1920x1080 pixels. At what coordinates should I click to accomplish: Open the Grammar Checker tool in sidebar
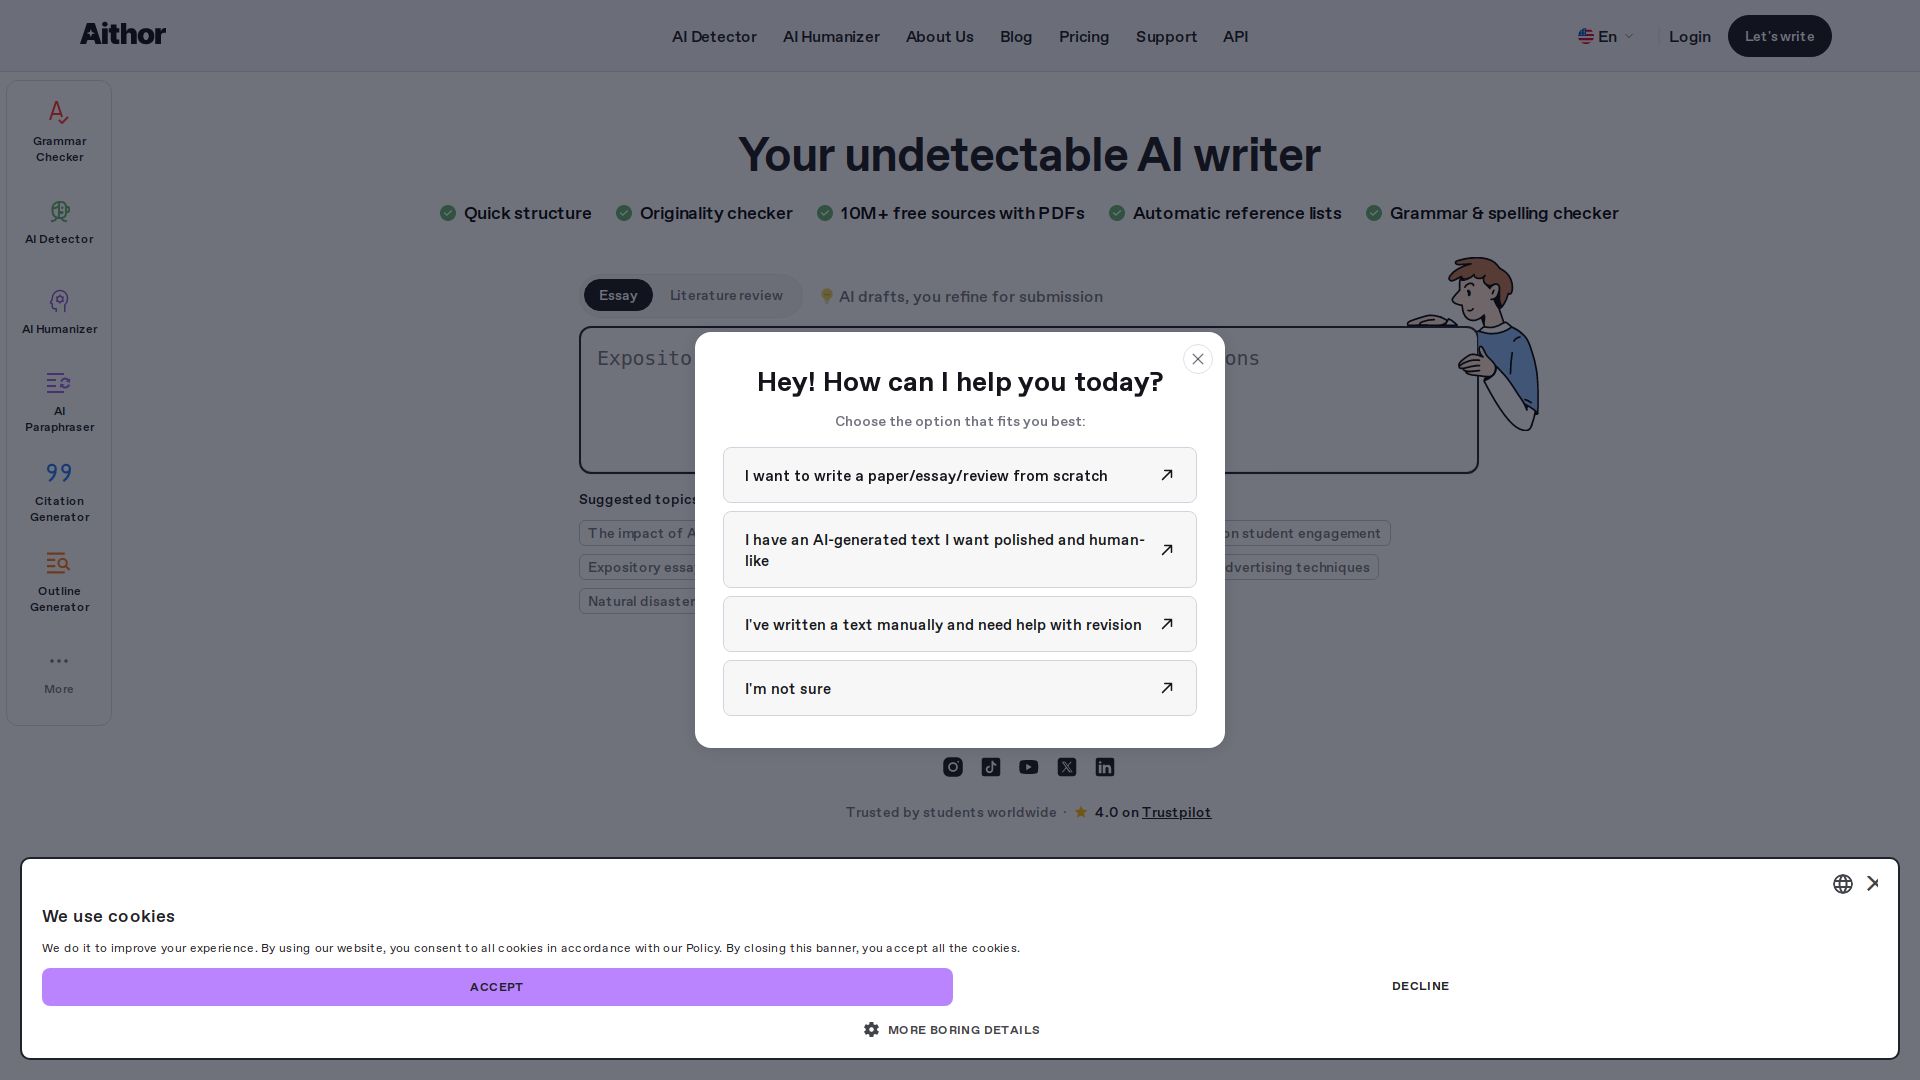[59, 131]
